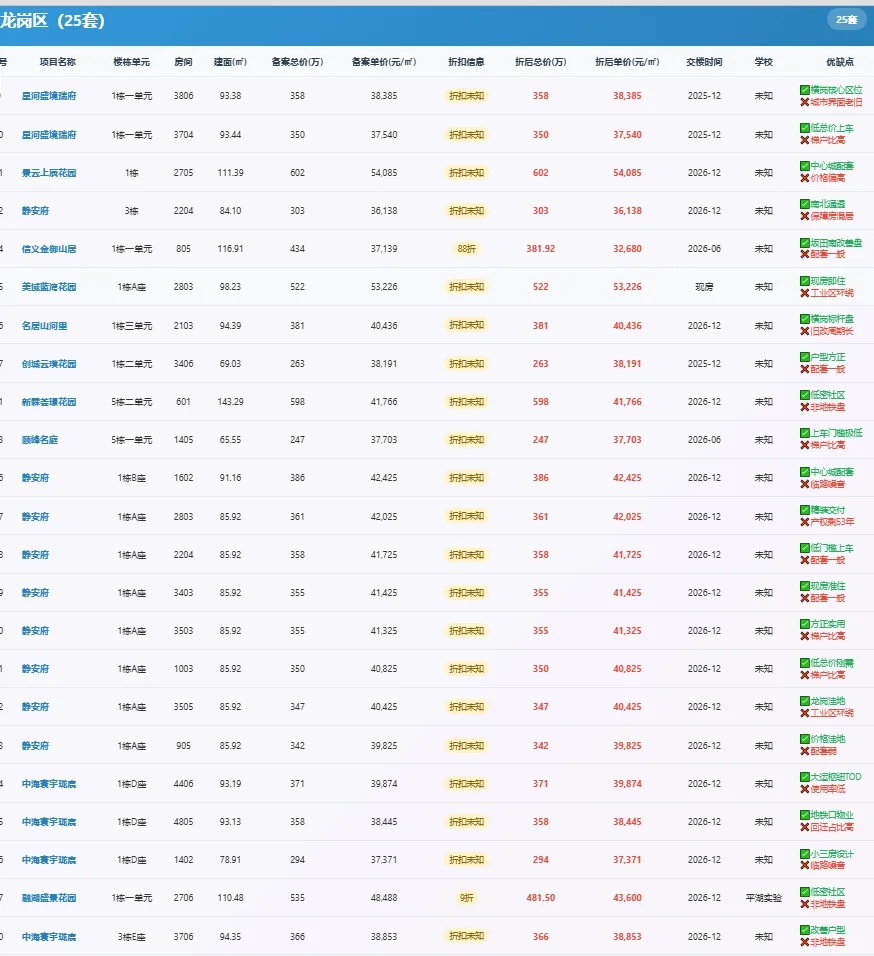
Task: Select the 交楼时间 column header
Action: point(704,62)
